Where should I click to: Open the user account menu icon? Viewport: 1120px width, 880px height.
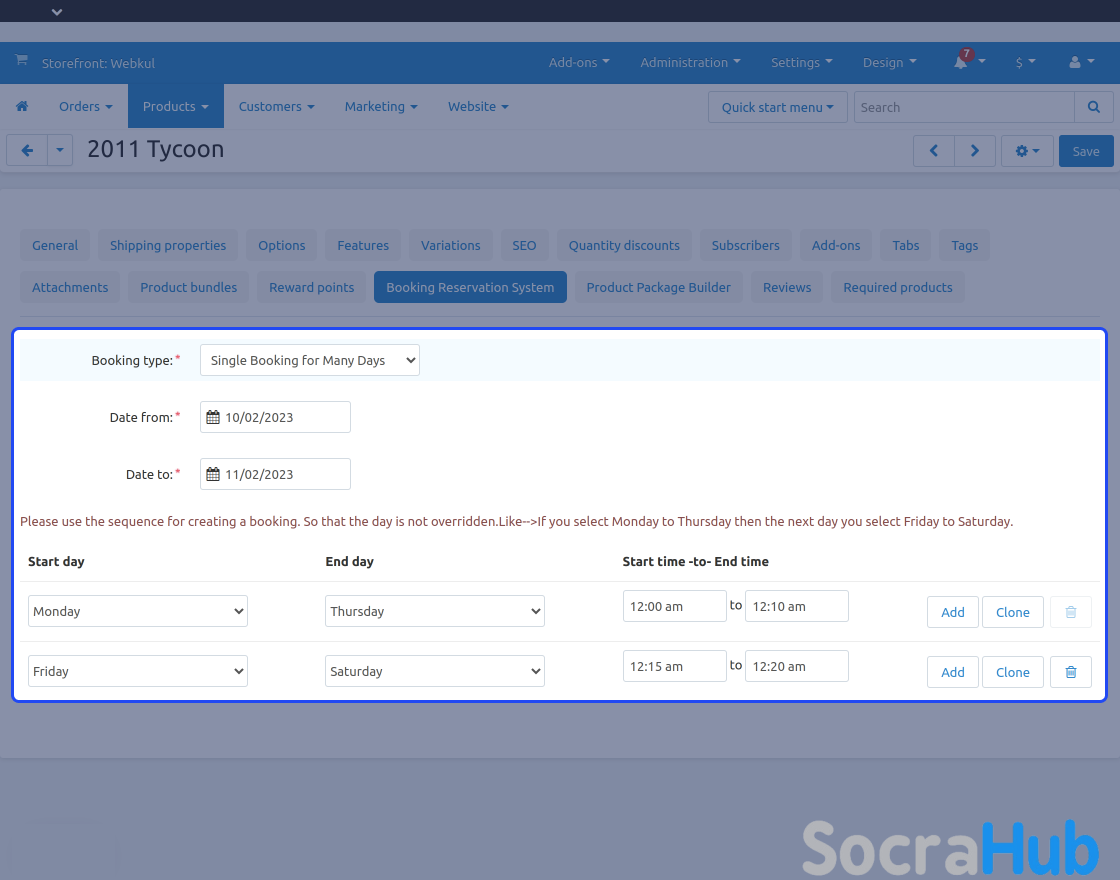[x=1080, y=62]
